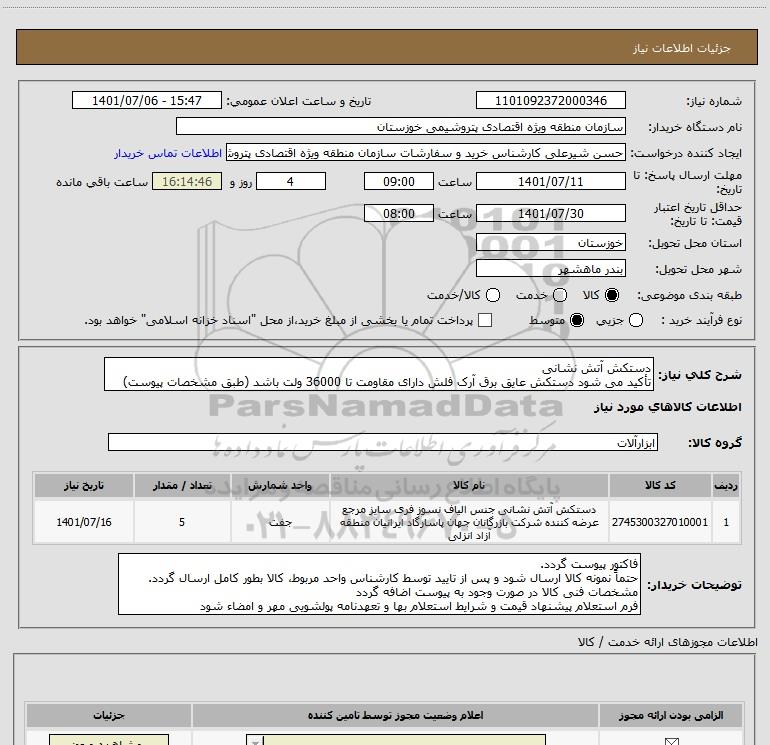The width and height of the screenshot is (770, 745).
Task: Toggle the mandatory license checkbox
Action: (671, 741)
